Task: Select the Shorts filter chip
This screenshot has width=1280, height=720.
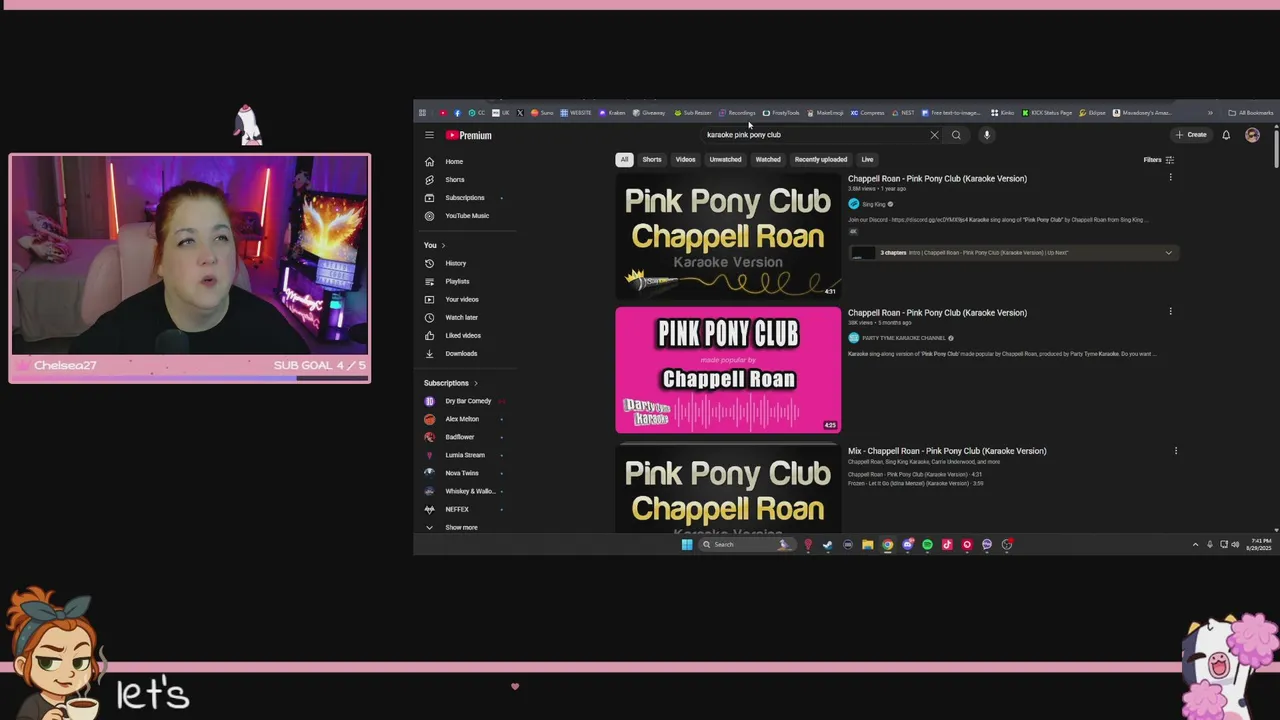Action: point(652,159)
